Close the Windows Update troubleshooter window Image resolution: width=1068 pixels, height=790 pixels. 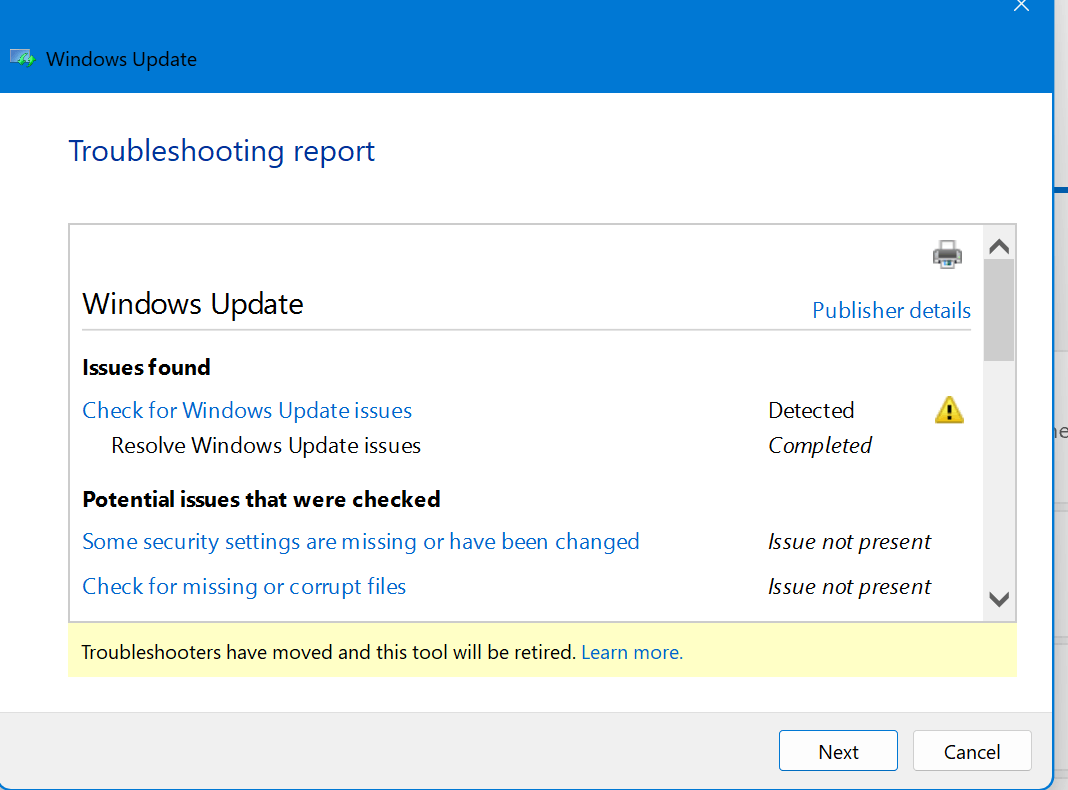click(x=1021, y=6)
